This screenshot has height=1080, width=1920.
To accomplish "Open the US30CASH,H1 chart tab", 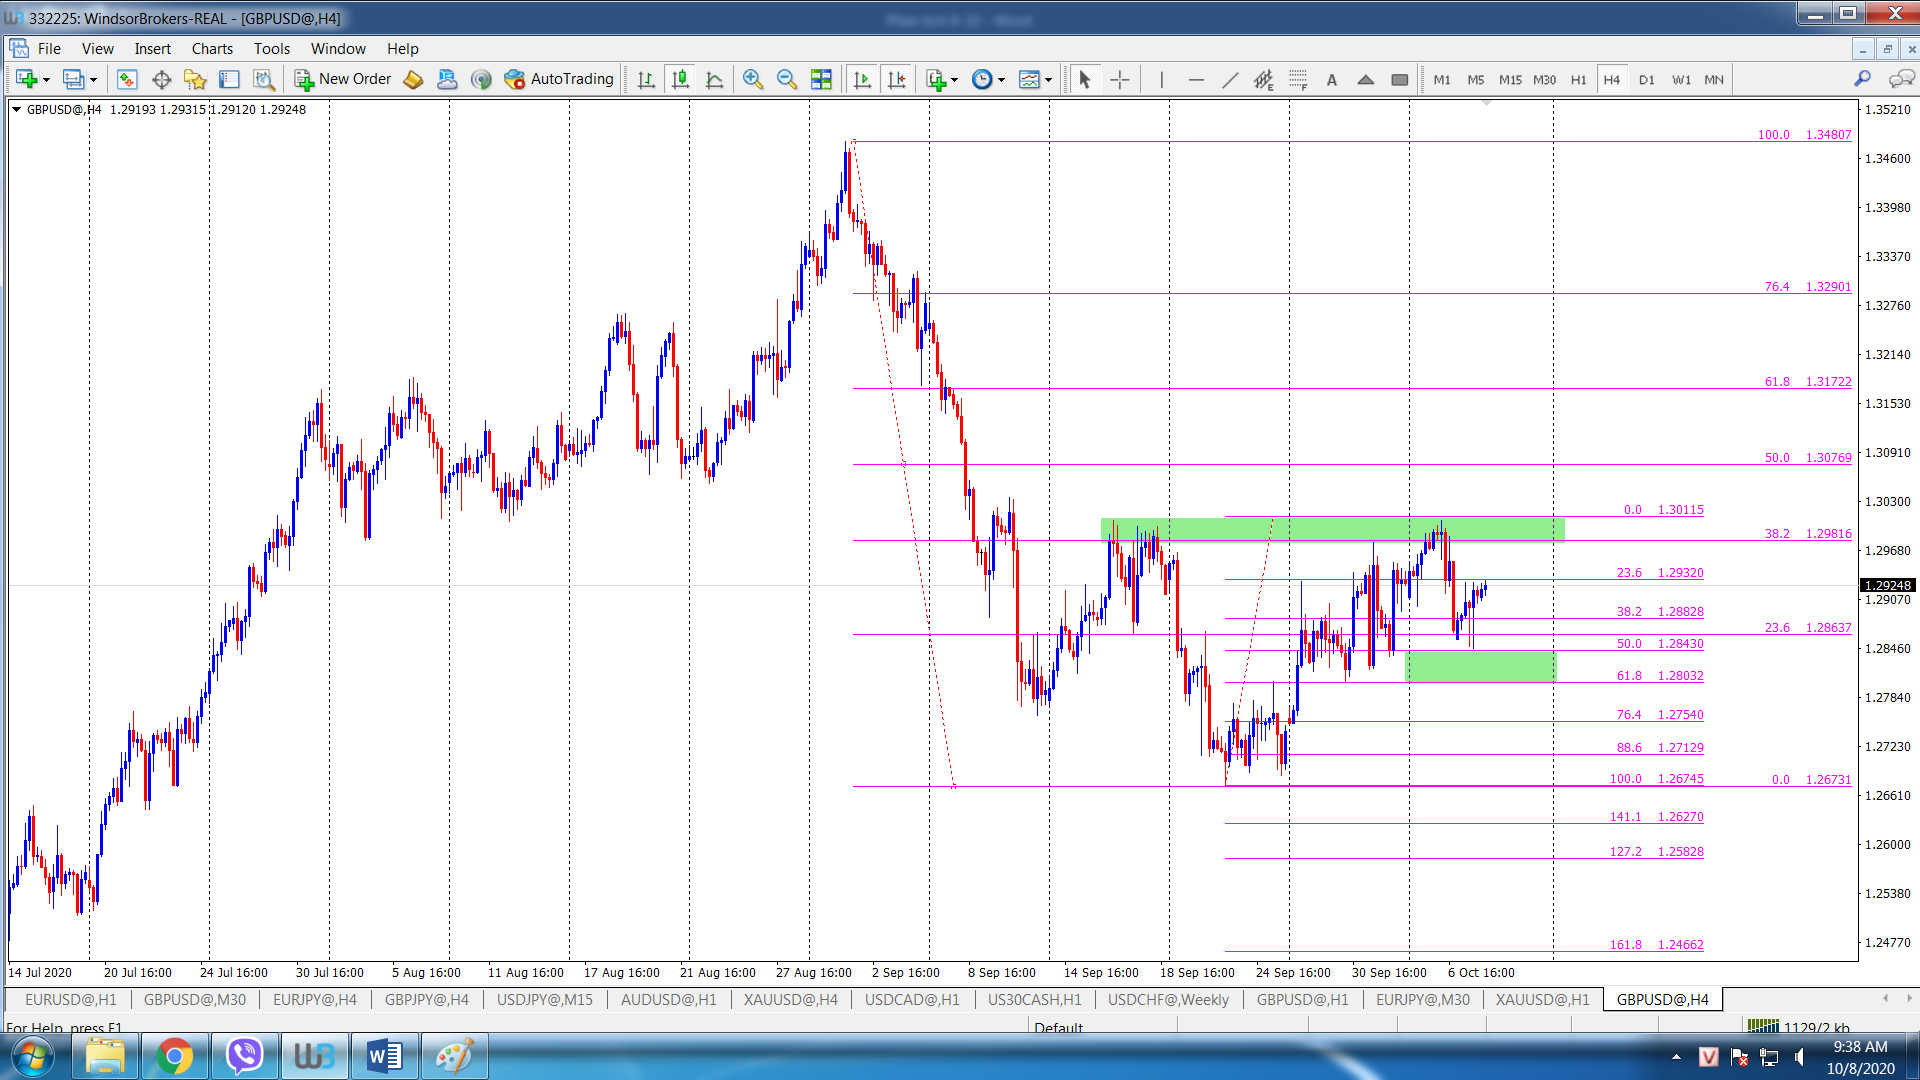I will click(1034, 999).
